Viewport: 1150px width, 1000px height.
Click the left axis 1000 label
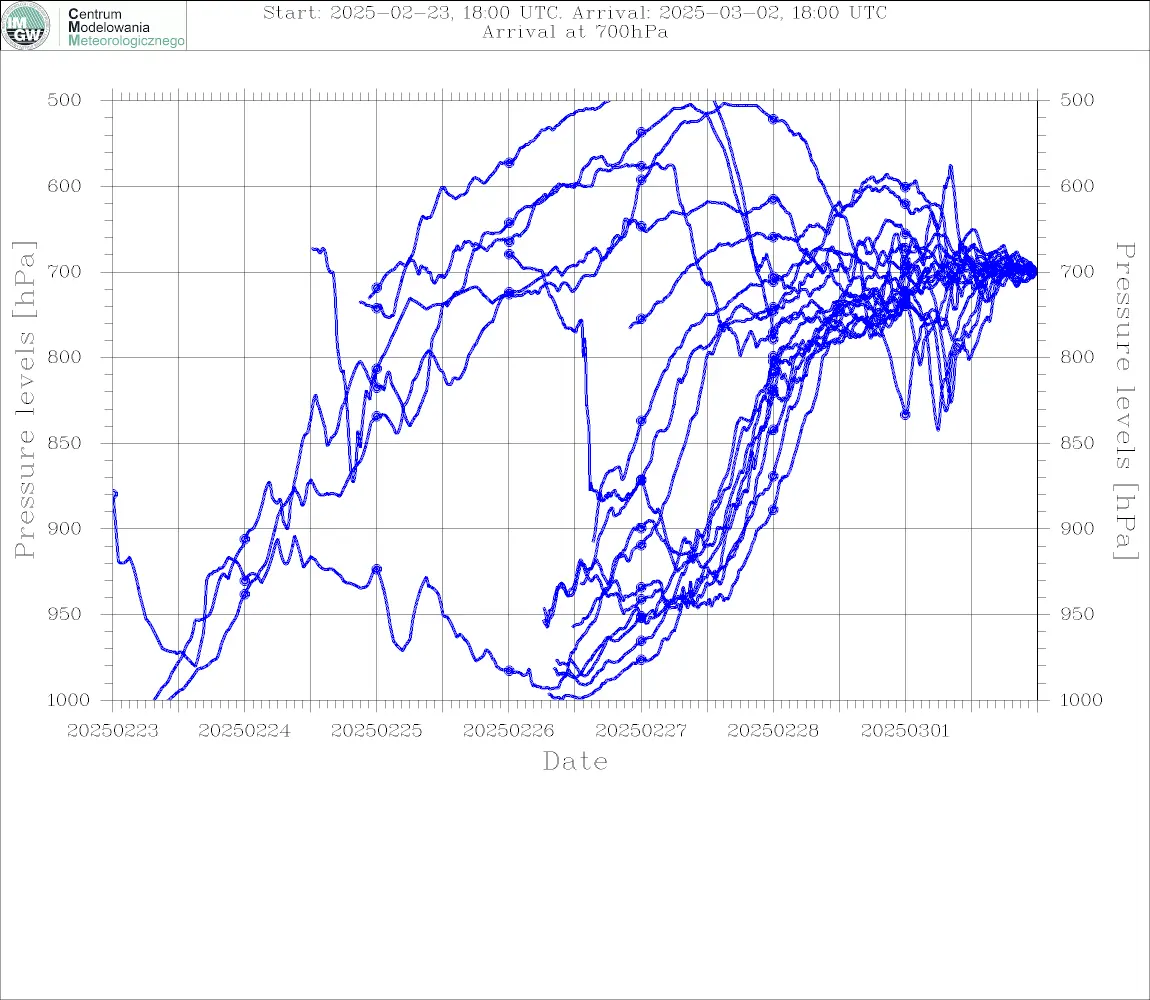pos(69,700)
